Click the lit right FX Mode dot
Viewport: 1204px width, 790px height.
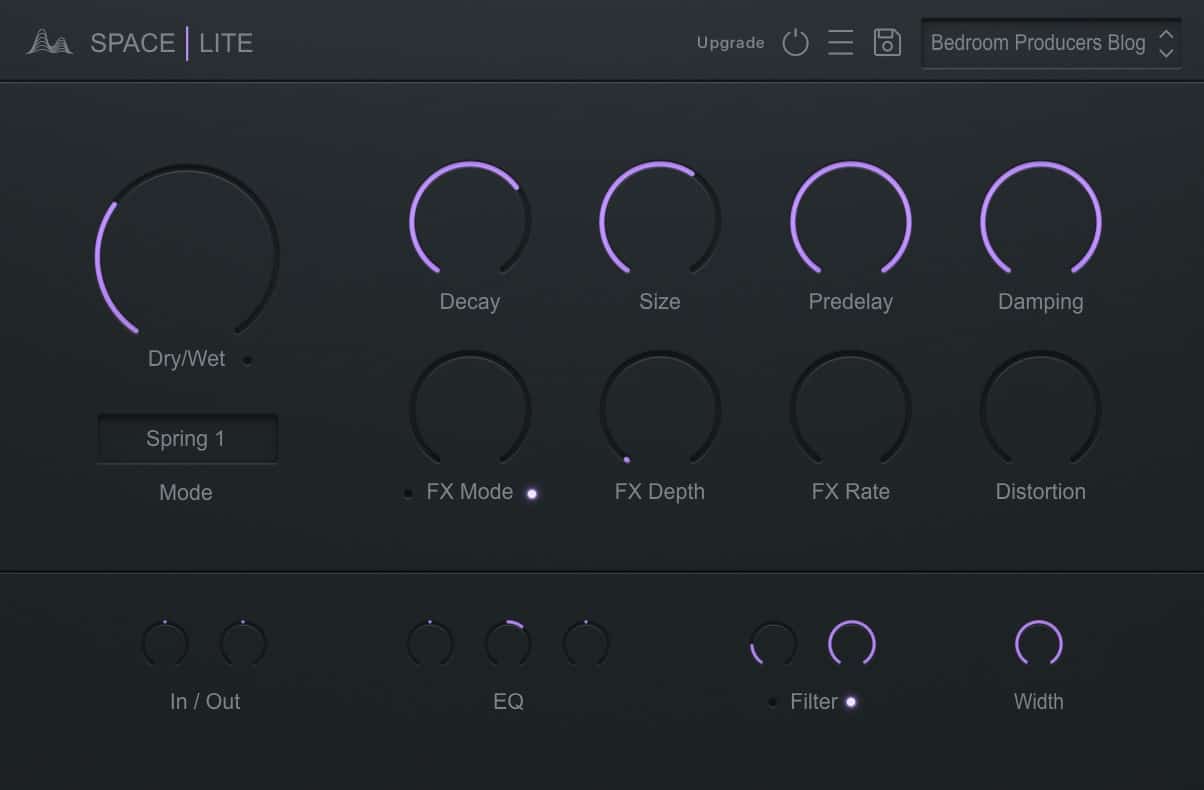tap(532, 493)
